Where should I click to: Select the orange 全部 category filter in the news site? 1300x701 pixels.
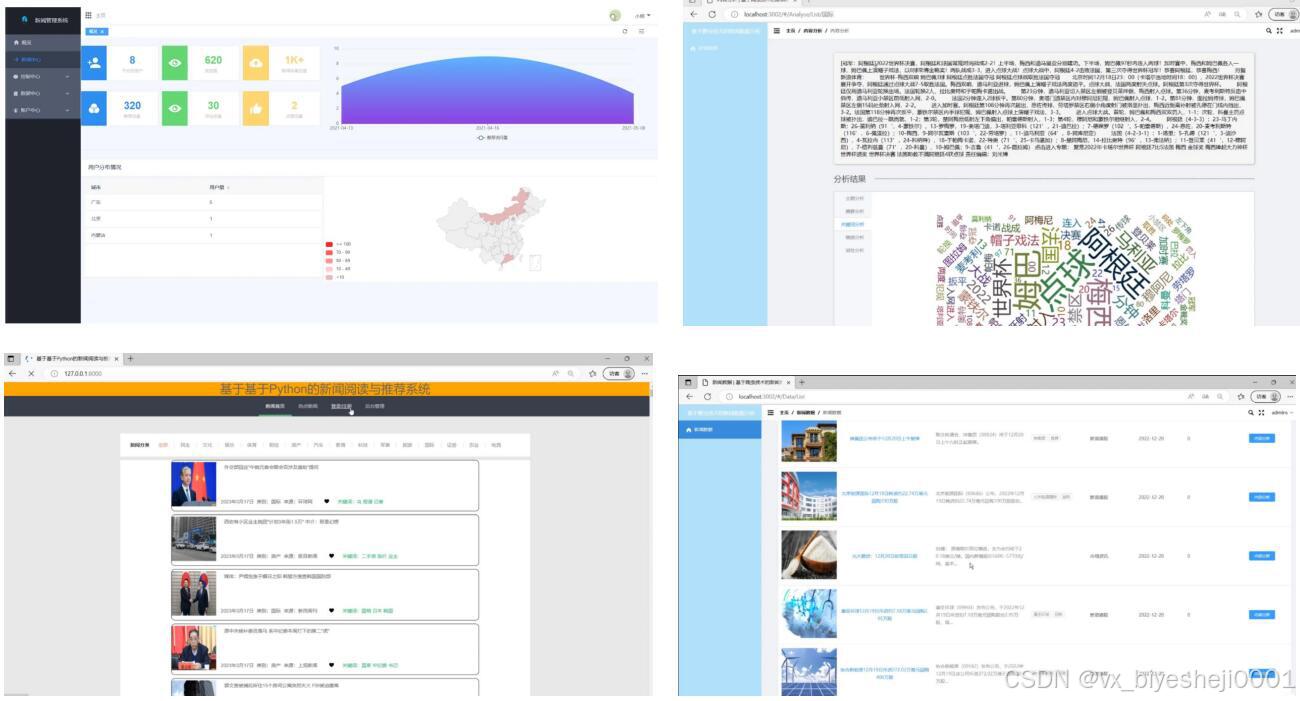tap(163, 443)
